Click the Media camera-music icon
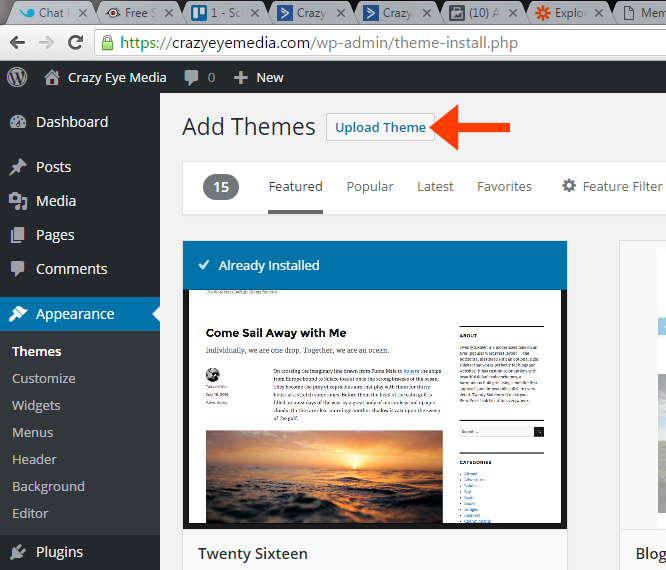Viewport: 666px width, 570px height. point(18,201)
